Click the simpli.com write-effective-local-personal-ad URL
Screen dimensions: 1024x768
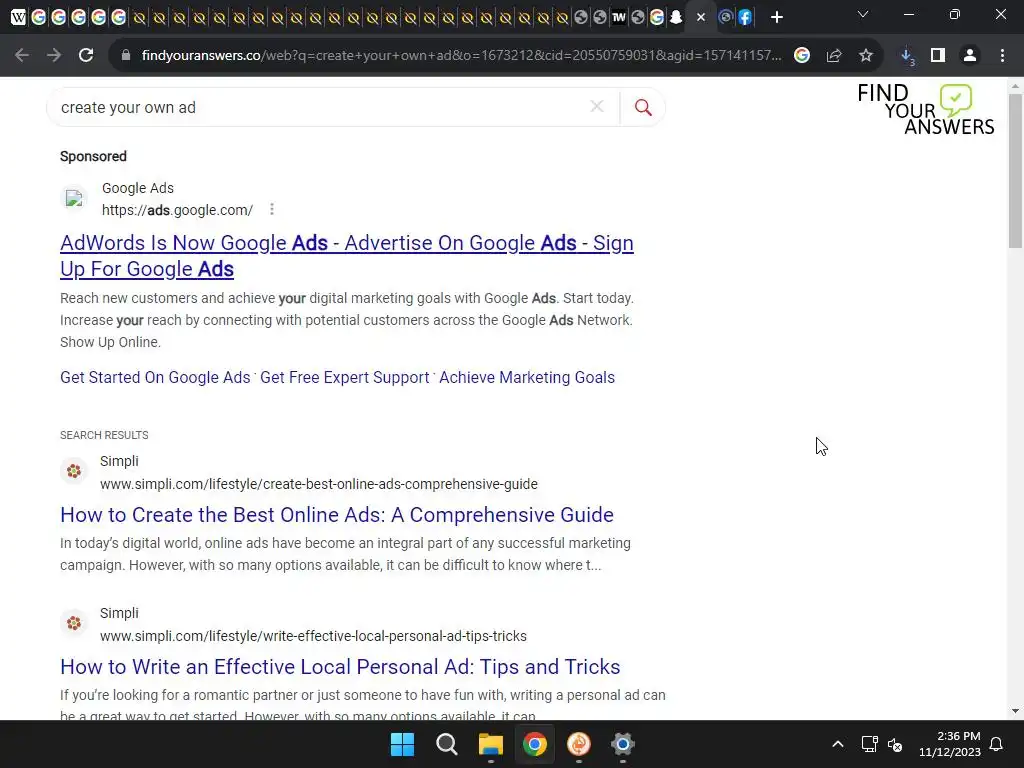(x=313, y=636)
